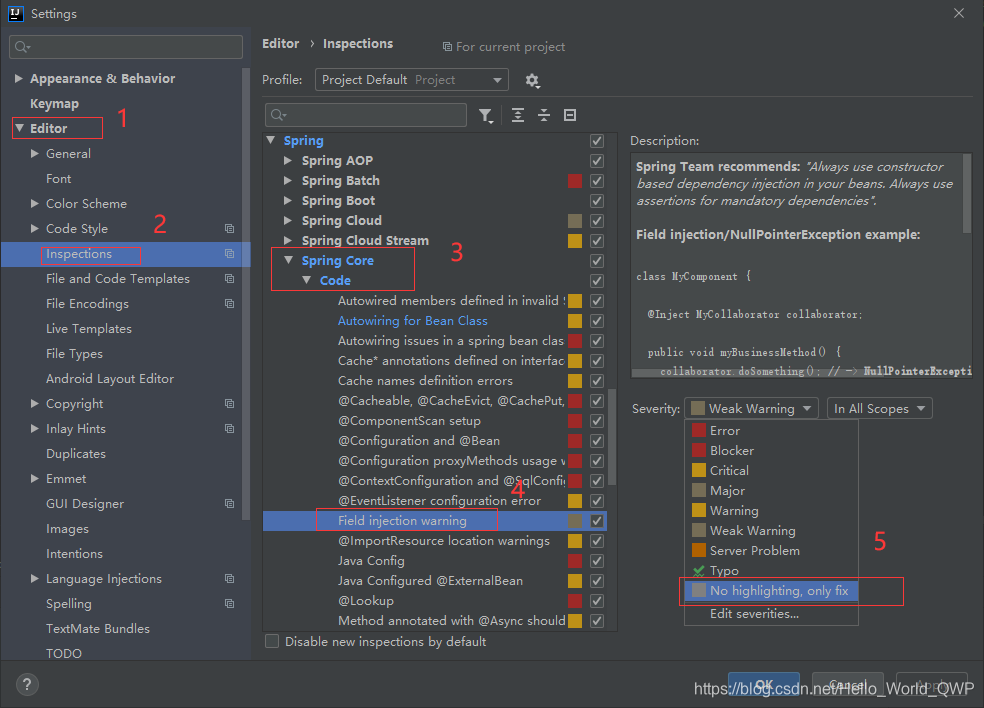Select Field injection warning inspection
Screen dimensions: 984x708
click(402, 520)
